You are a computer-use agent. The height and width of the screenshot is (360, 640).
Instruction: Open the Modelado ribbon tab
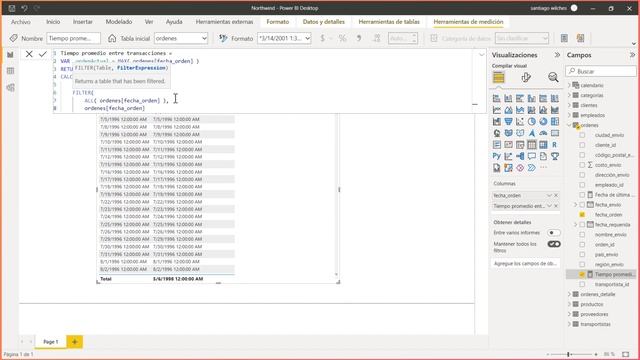[x=119, y=22]
